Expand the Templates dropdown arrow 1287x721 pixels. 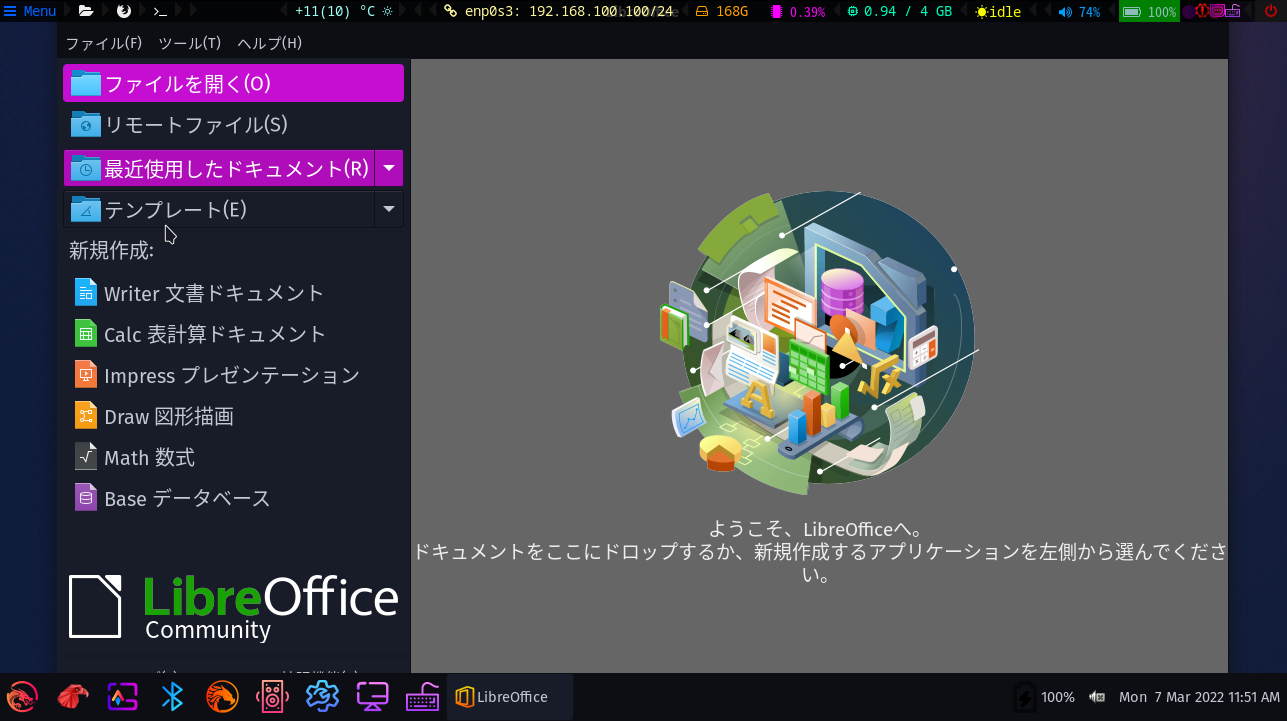click(389, 209)
